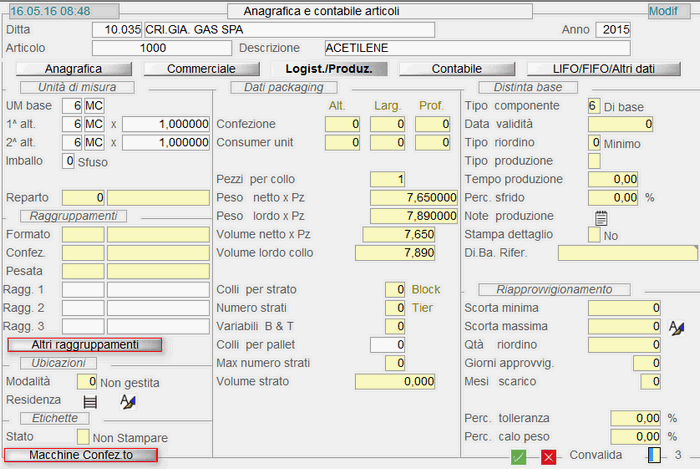Click the edit icon in Ubicazioni section

click(x=127, y=401)
